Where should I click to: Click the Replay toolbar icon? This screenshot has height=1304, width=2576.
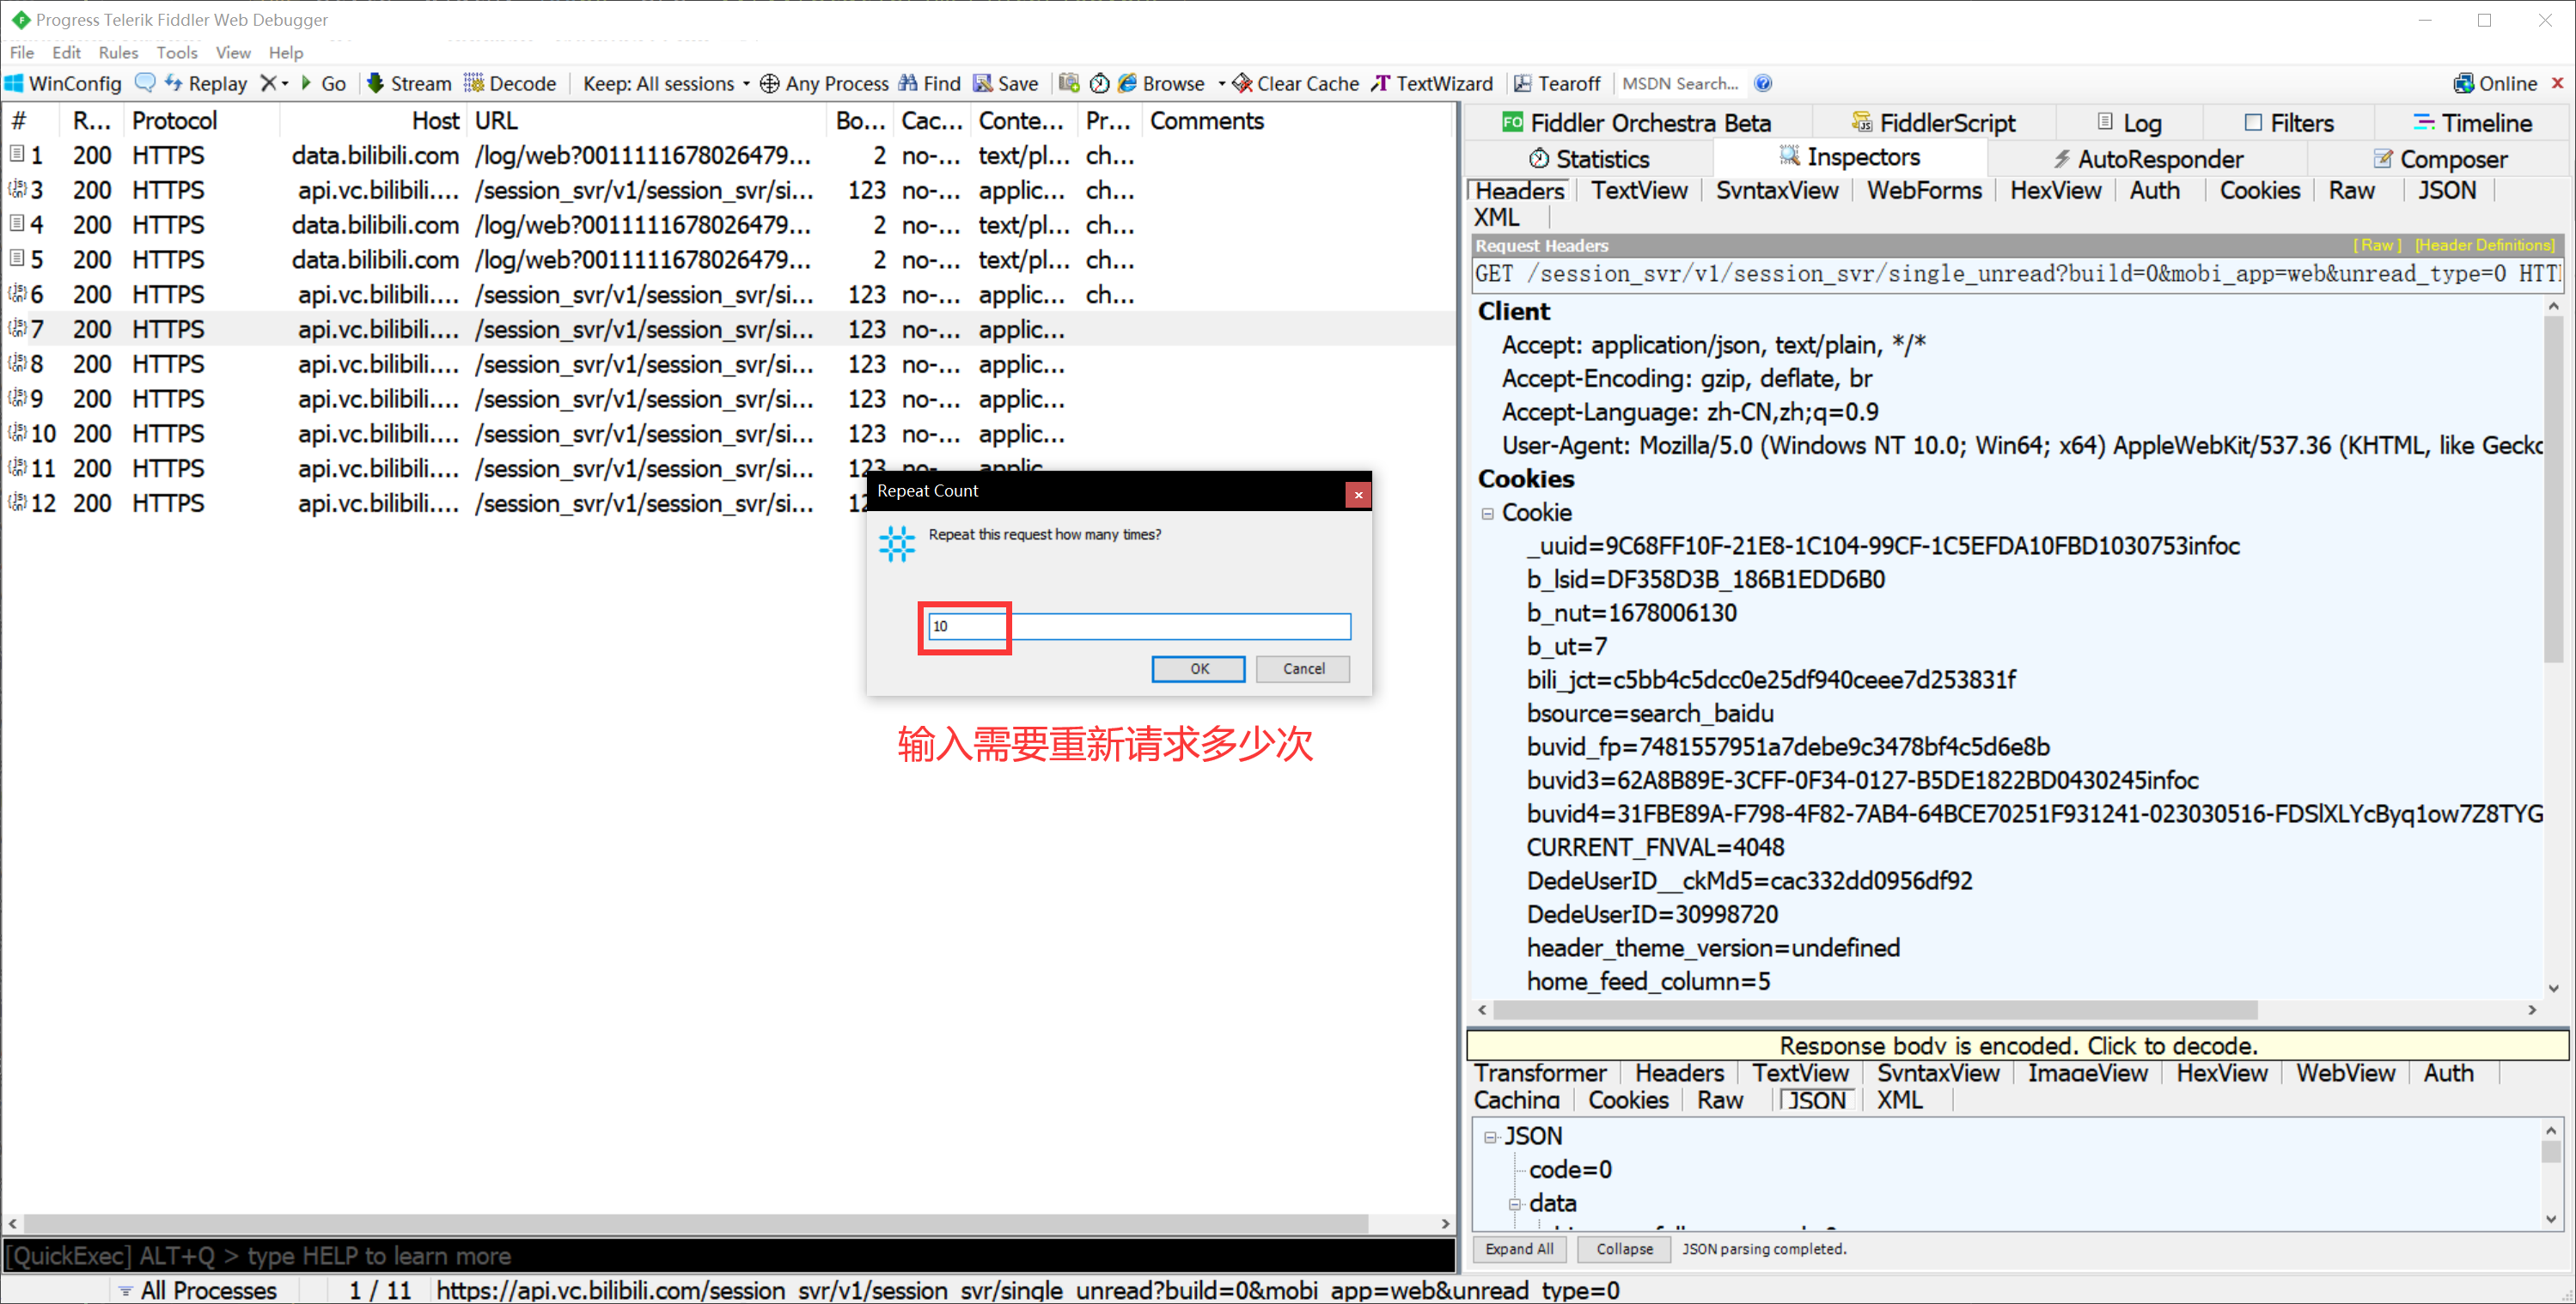[174, 83]
